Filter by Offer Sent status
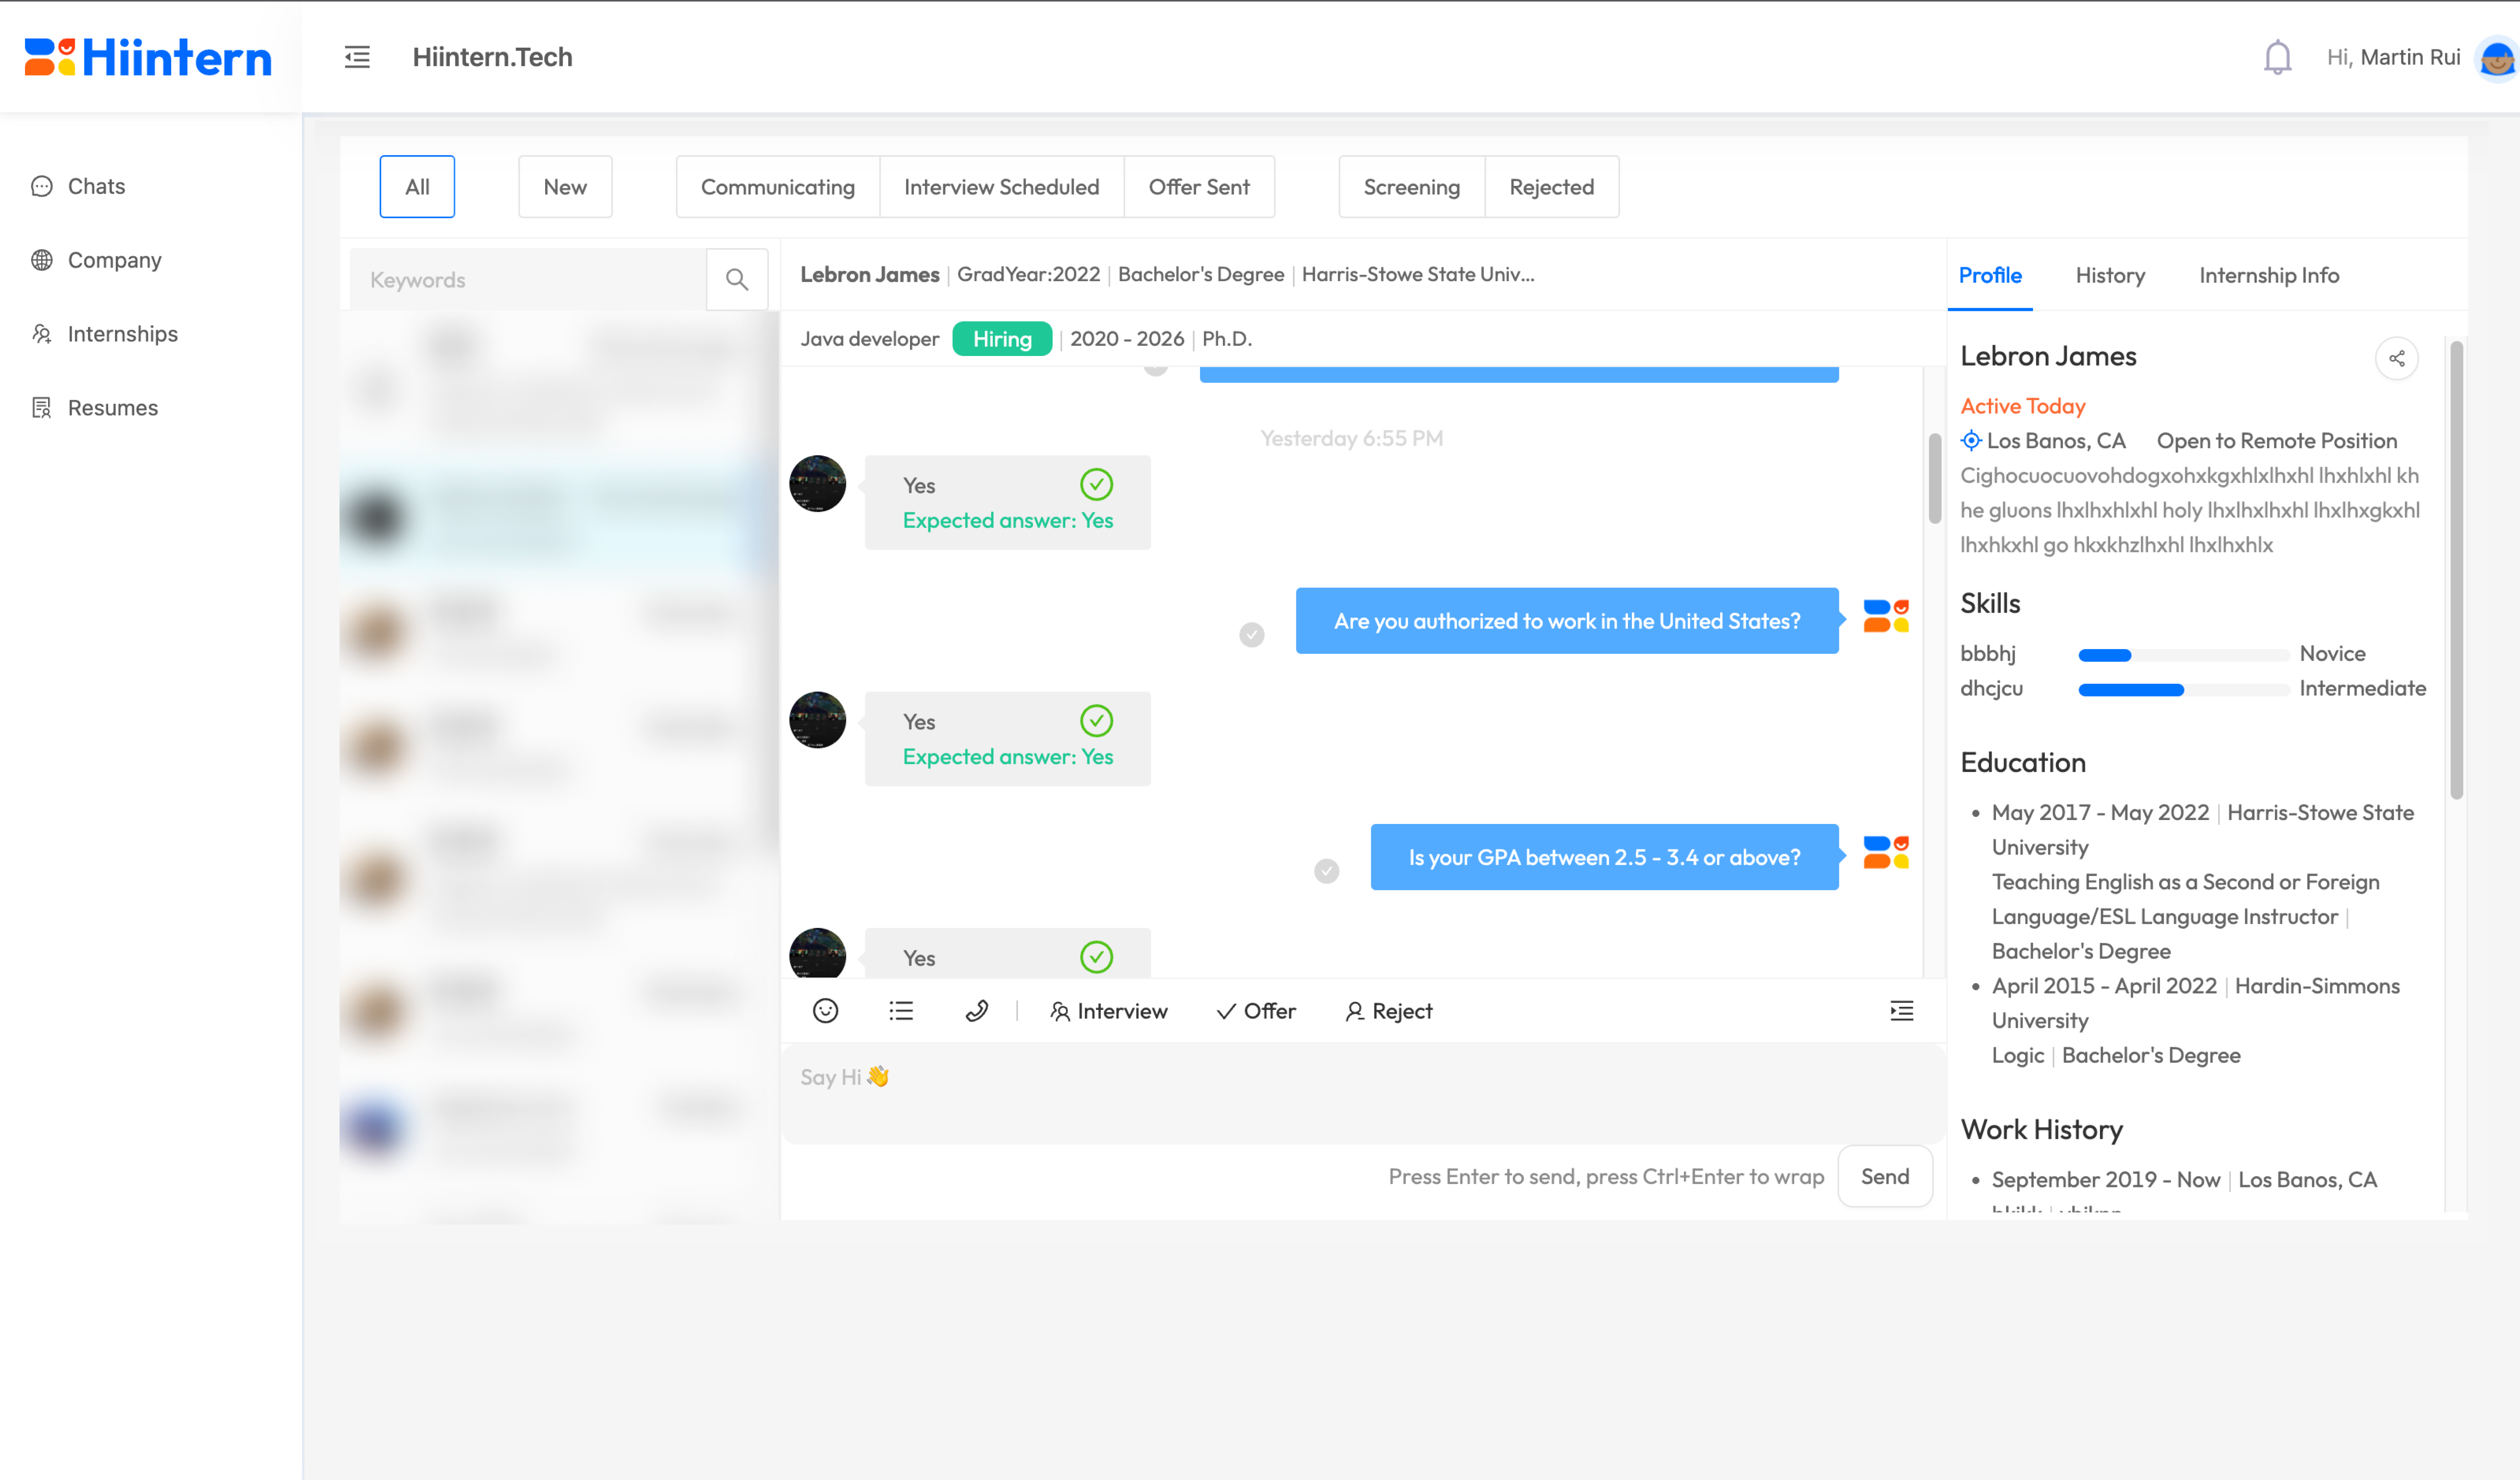This screenshot has width=2520, height=1480. pos(1199,187)
